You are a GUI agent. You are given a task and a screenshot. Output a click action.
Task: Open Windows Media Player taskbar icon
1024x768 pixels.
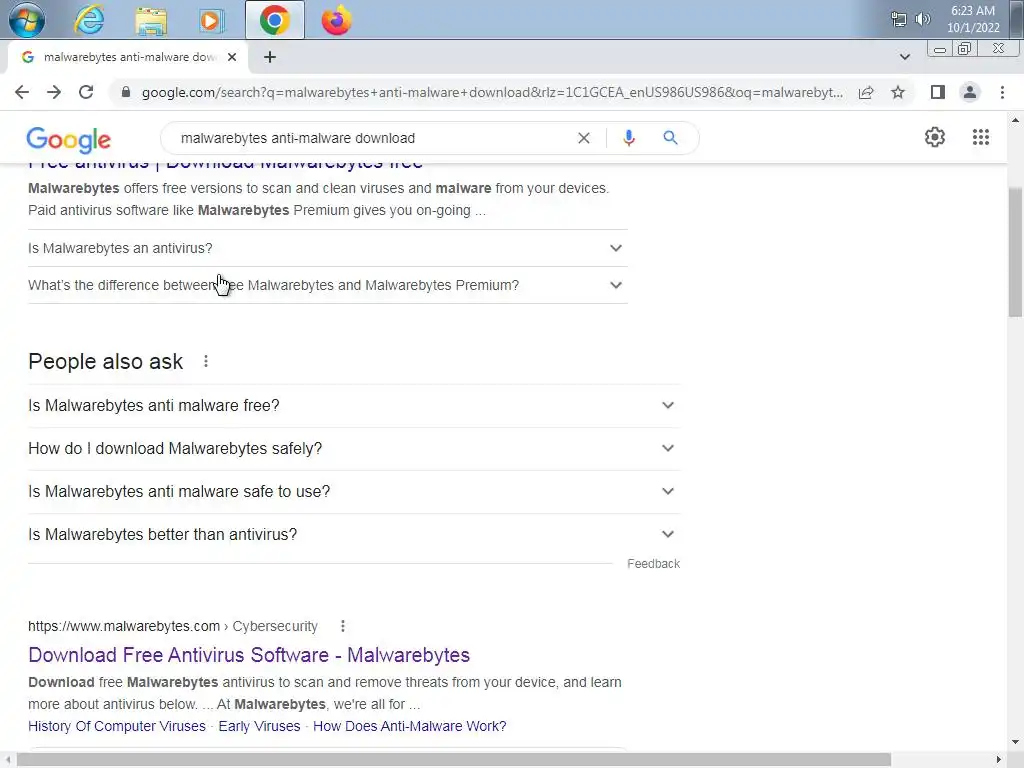210,20
